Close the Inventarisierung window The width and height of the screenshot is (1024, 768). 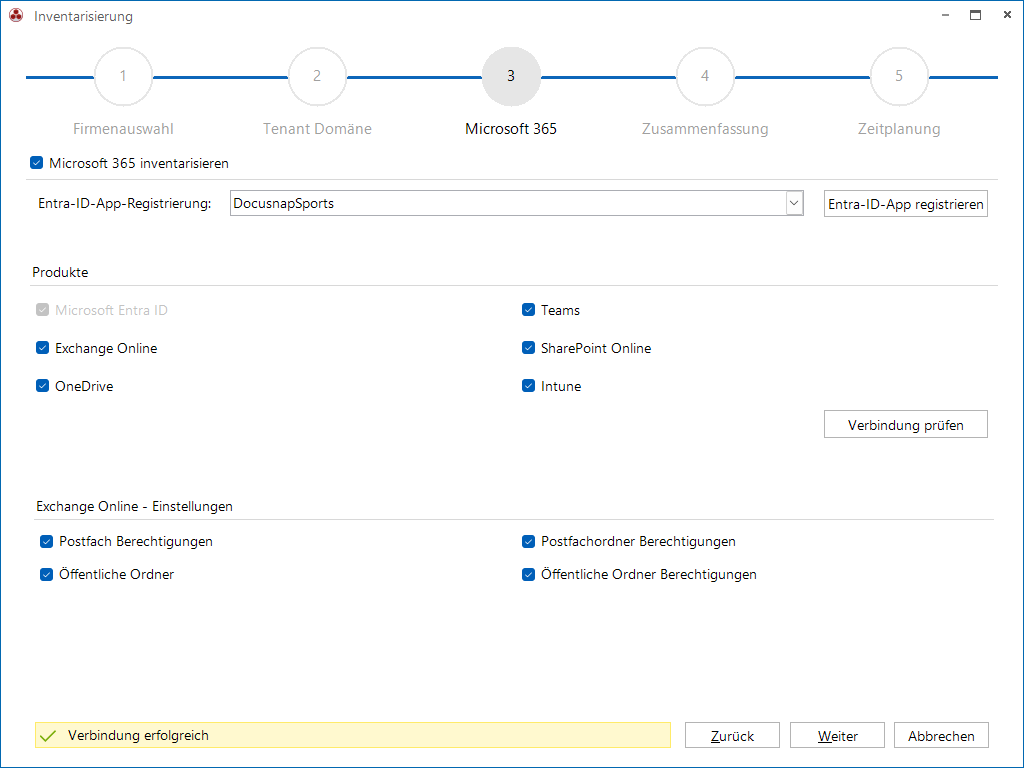[x=1007, y=15]
